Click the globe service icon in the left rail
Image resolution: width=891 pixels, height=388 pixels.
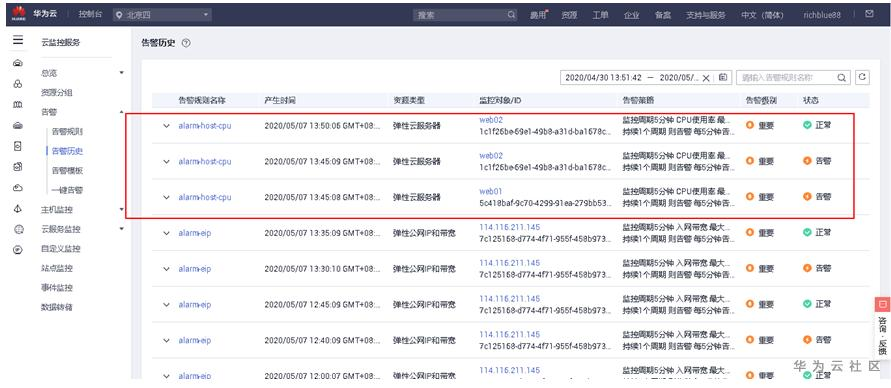[18, 230]
